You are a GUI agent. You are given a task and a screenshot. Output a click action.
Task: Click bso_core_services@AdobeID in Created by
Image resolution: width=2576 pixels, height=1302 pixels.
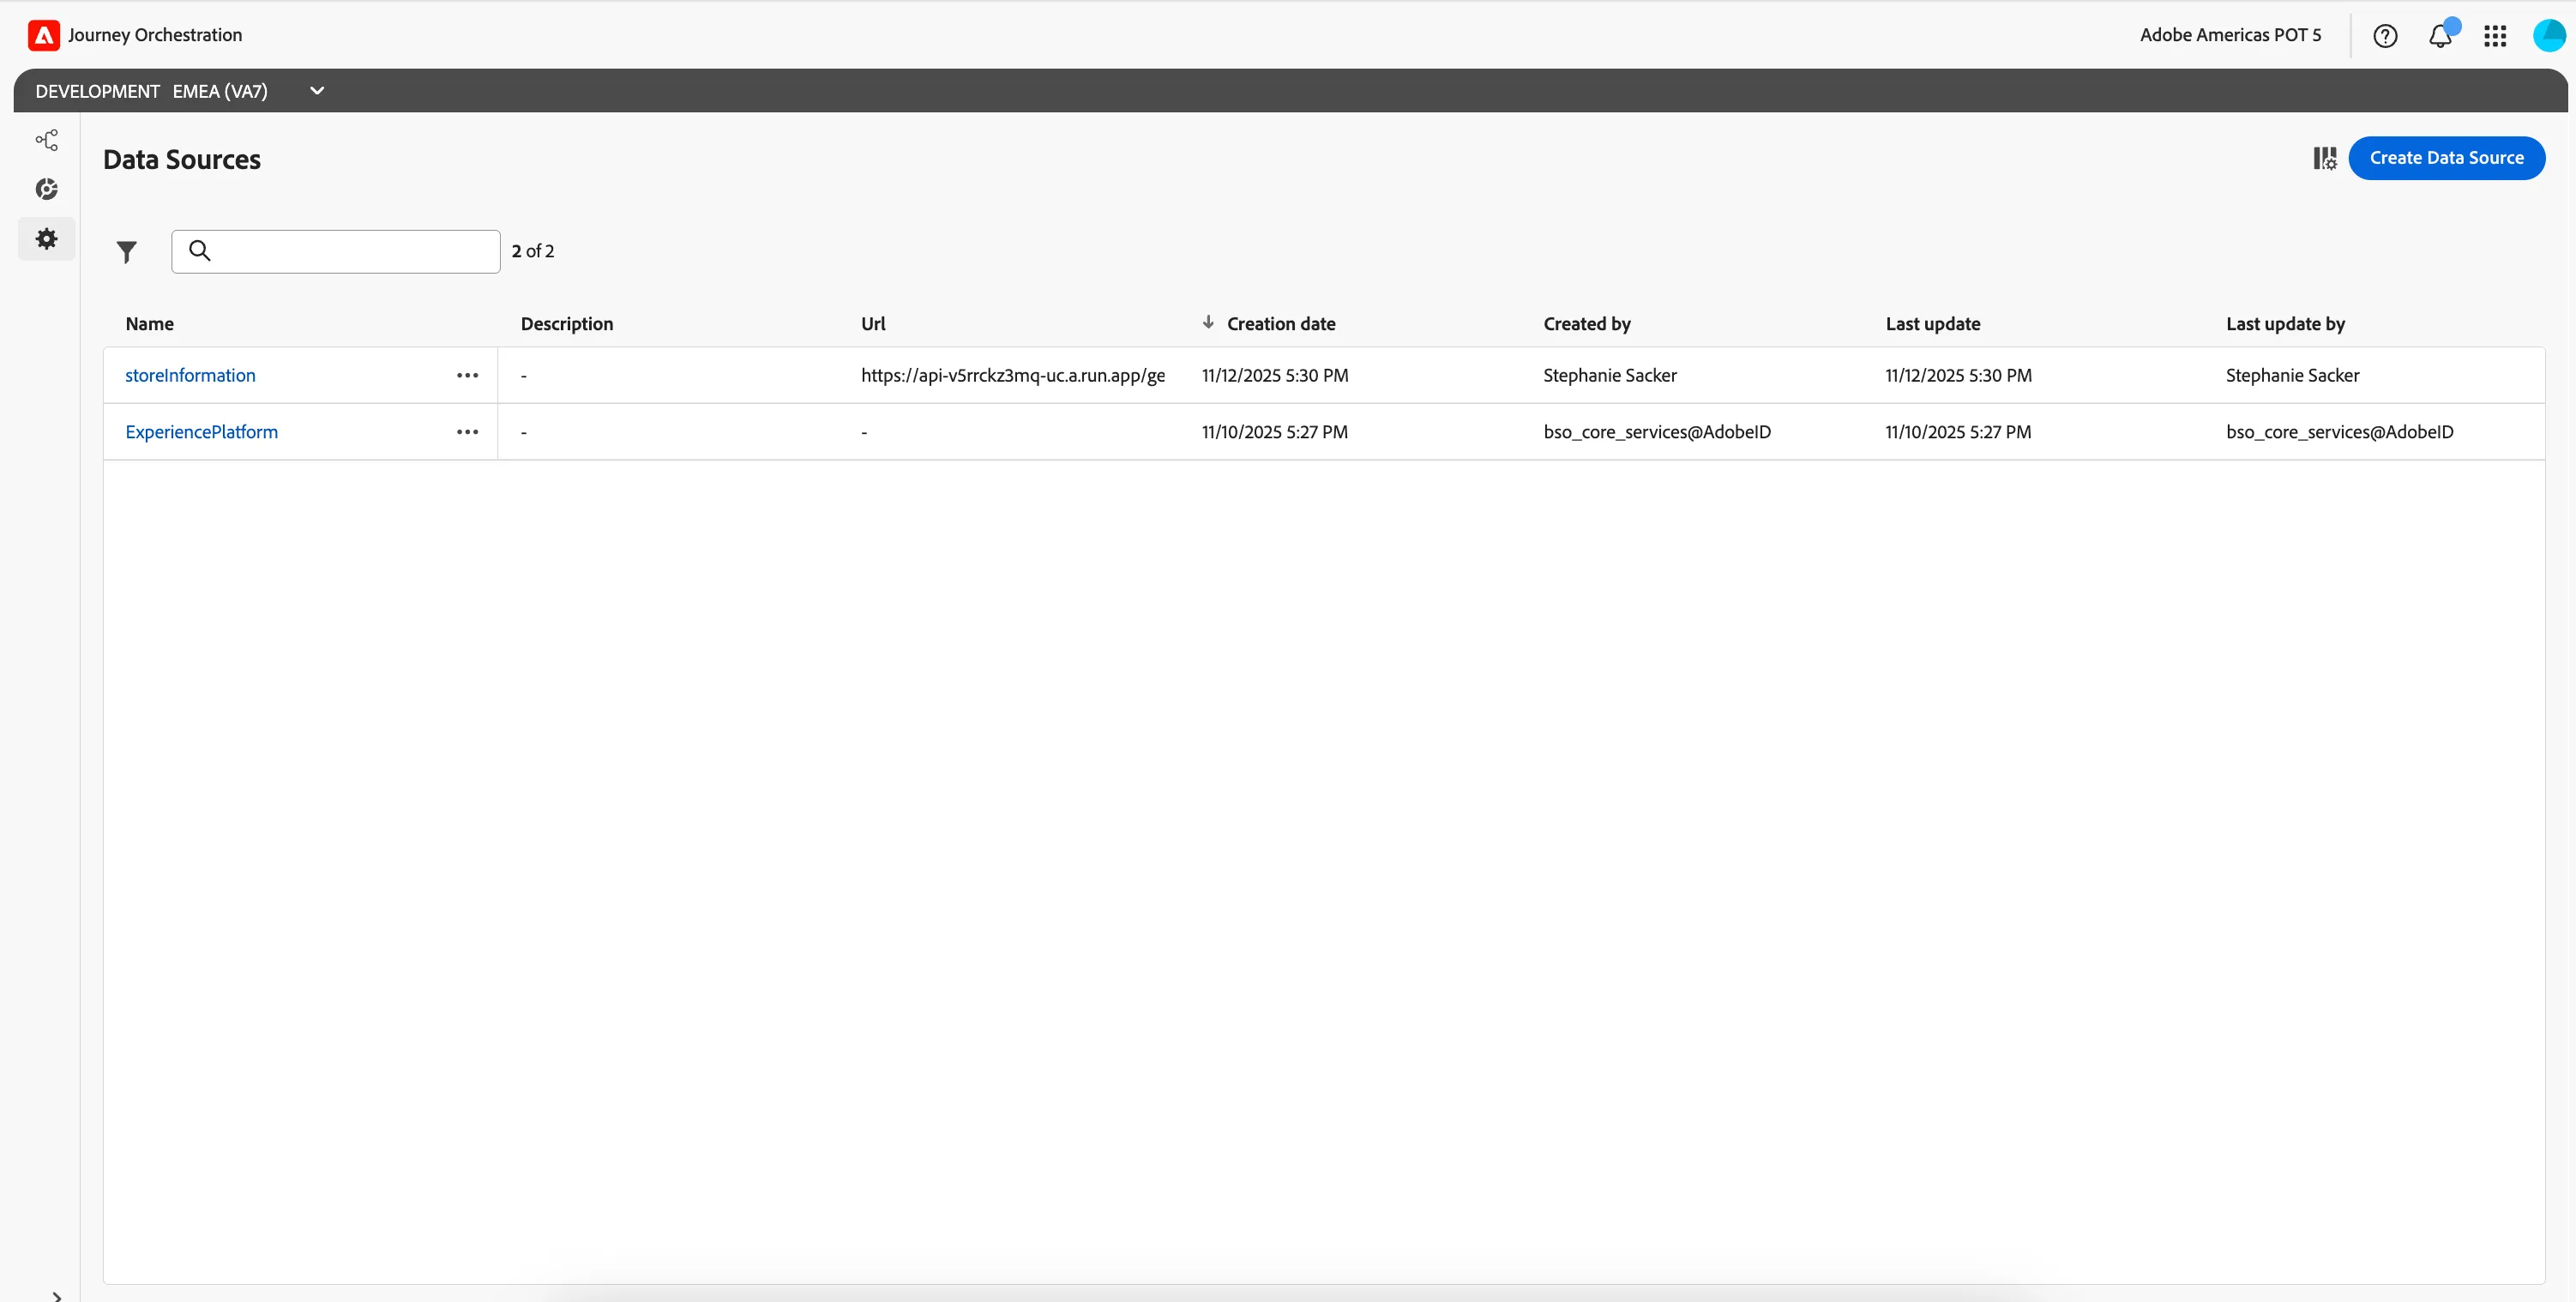point(1657,432)
